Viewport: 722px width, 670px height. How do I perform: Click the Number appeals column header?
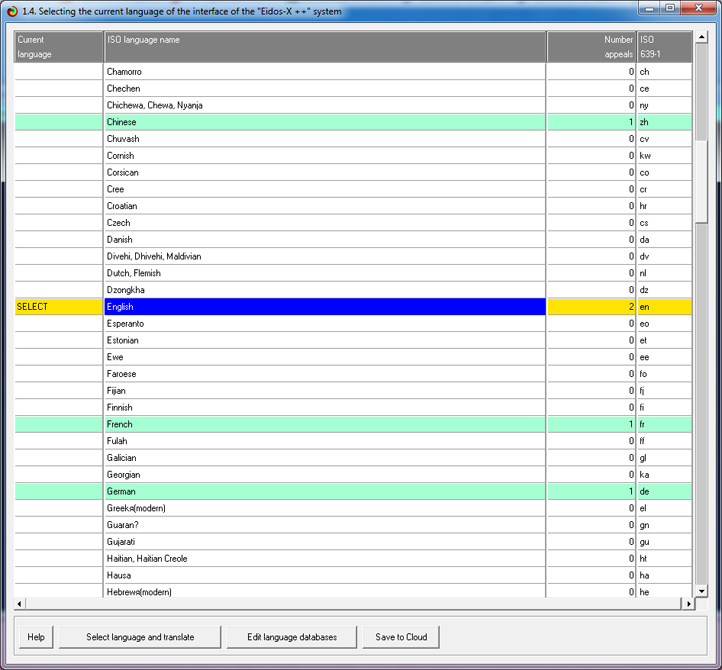click(x=591, y=47)
